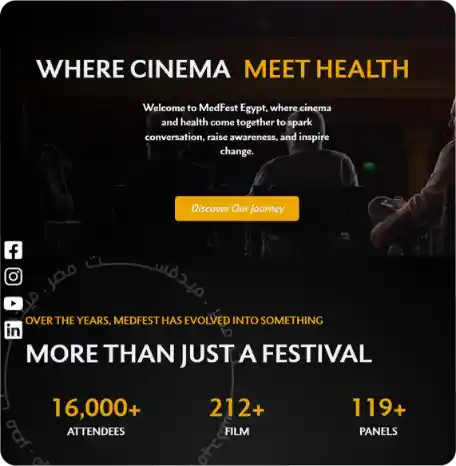456x466 pixels.
Task: Open the Instagram social icon
Action: click(x=13, y=277)
